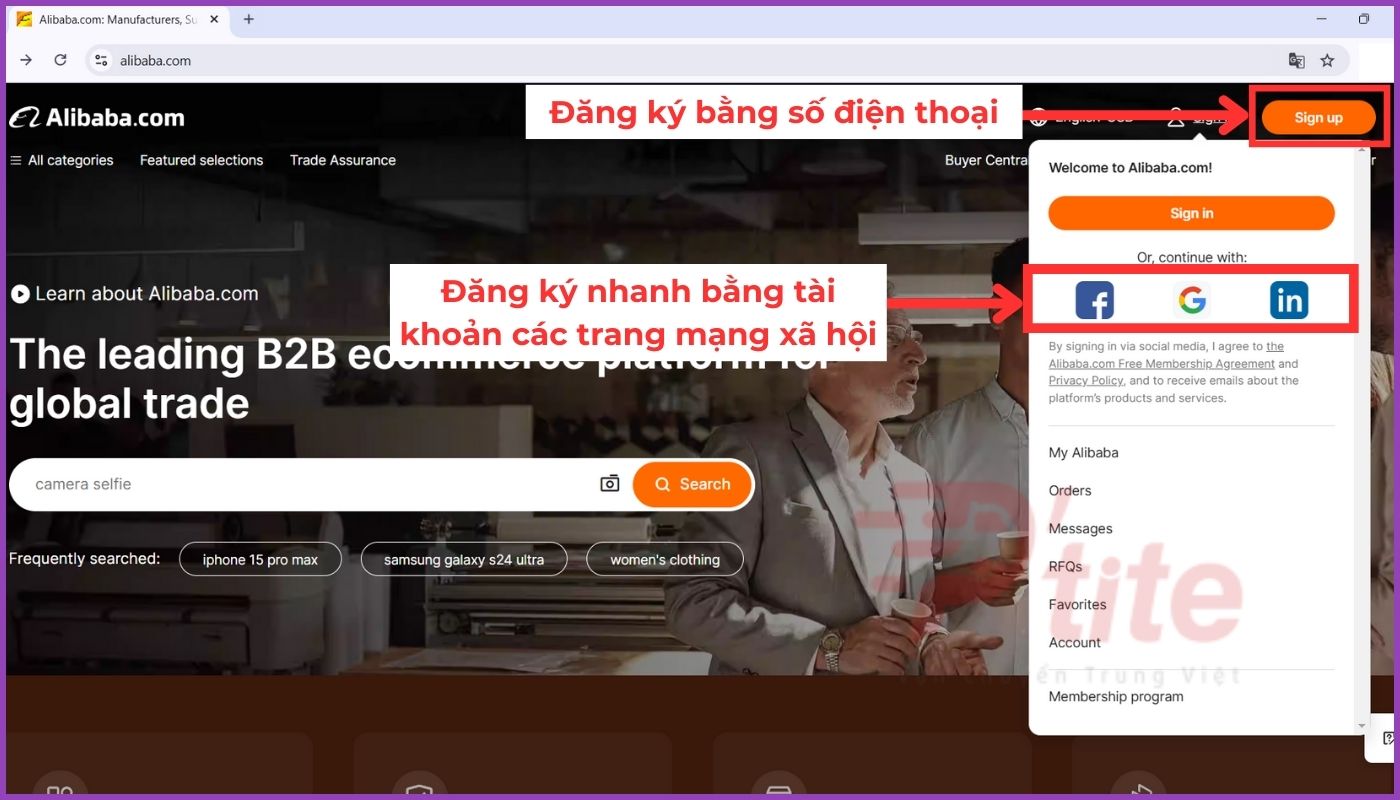
Task: Click the browser forward arrow
Action: tap(26, 60)
